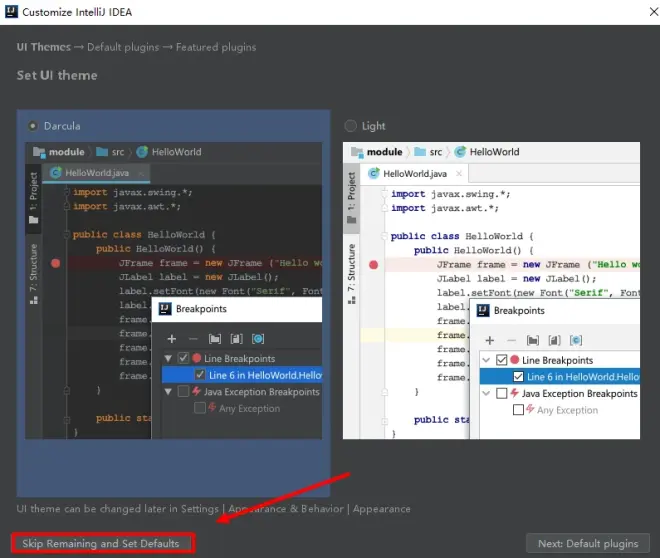Viewport: 660px width, 558px height.
Task: Click UI Themes breadcrumb step
Action: (44, 47)
